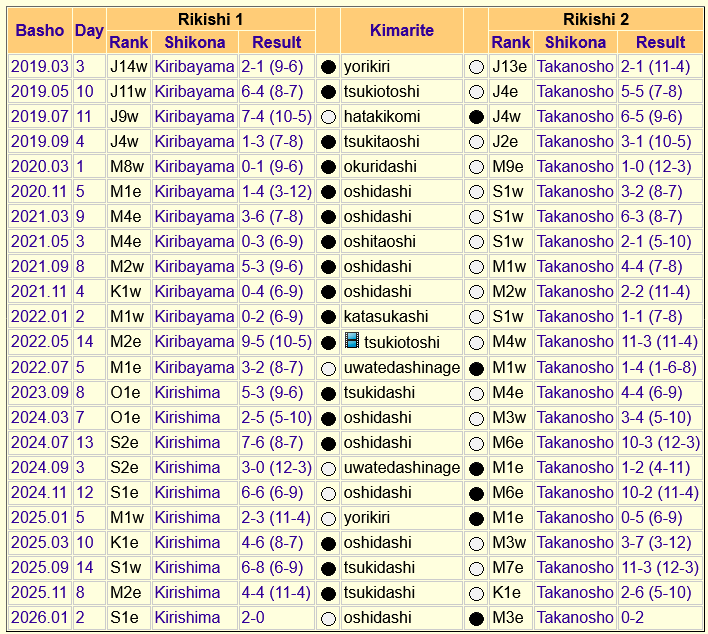The image size is (708, 634).
Task: Click the M8w rank cell
Action: coord(129,166)
